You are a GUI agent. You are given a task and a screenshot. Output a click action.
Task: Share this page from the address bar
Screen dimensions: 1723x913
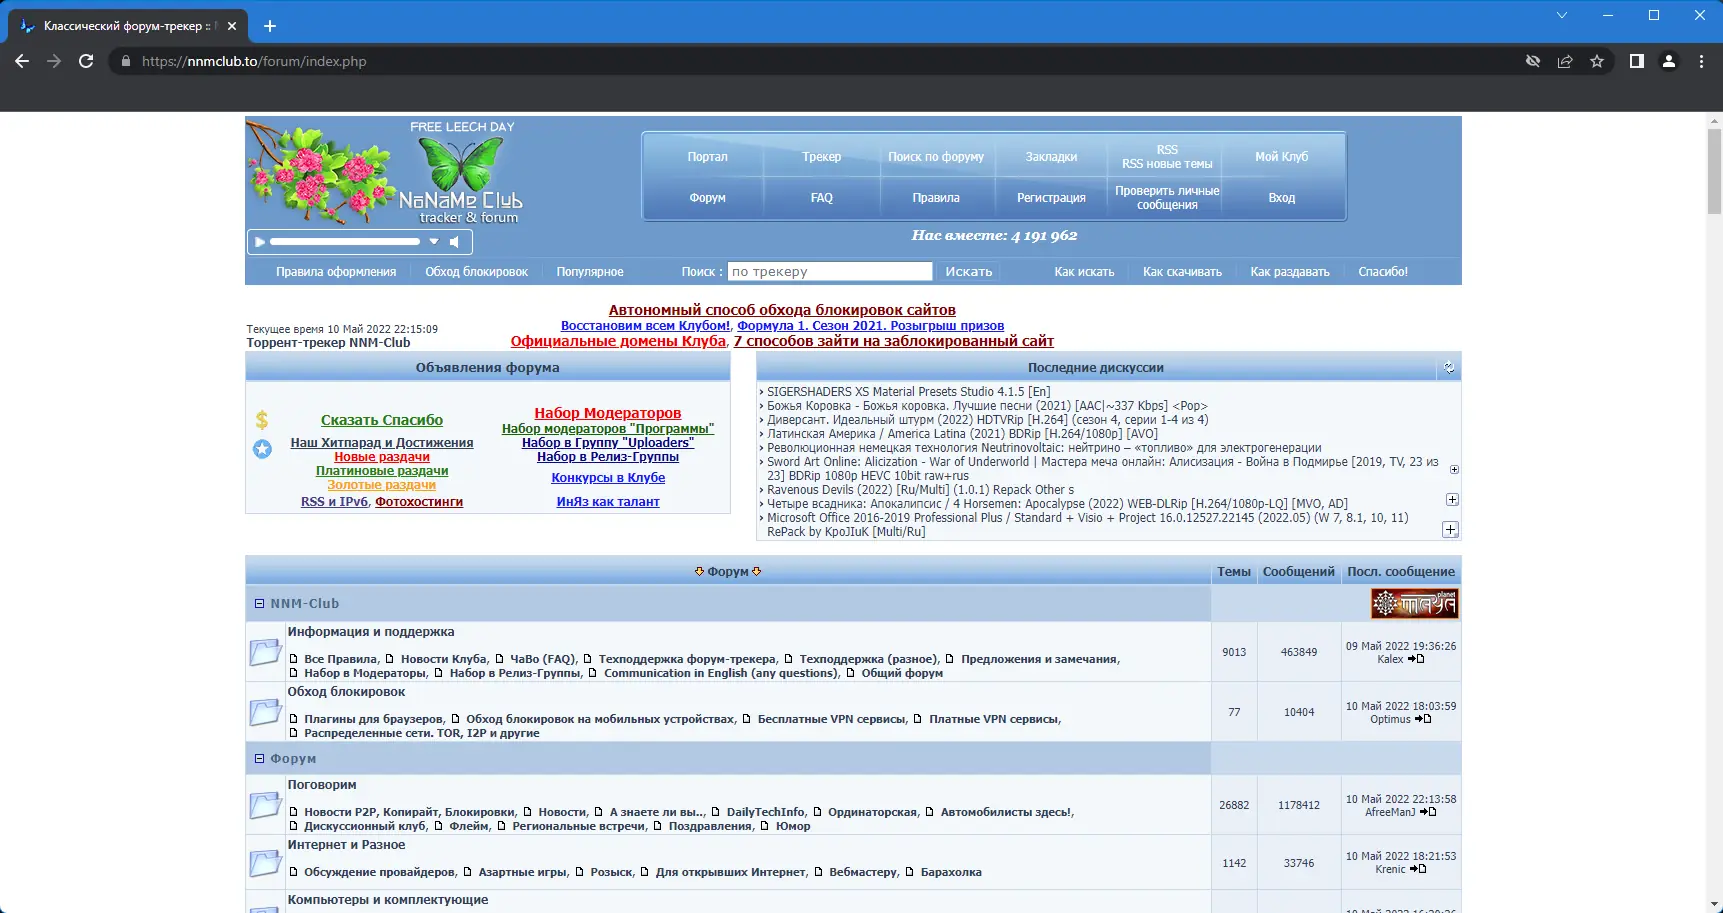click(1565, 61)
